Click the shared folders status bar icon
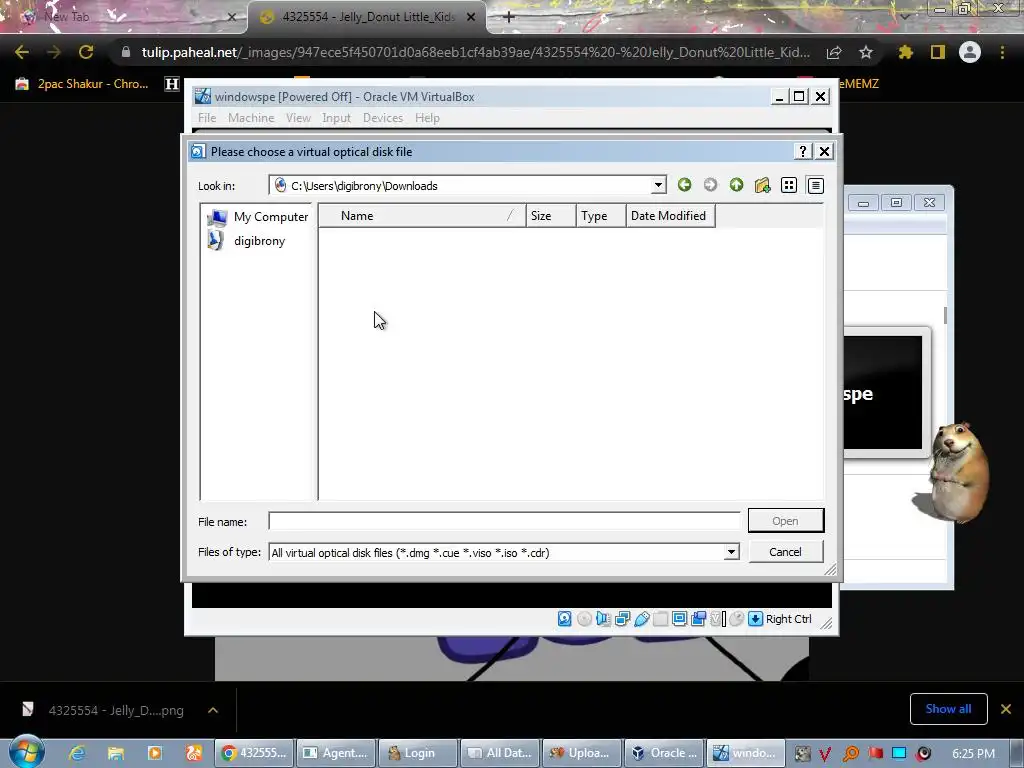This screenshot has width=1024, height=768. click(660, 618)
